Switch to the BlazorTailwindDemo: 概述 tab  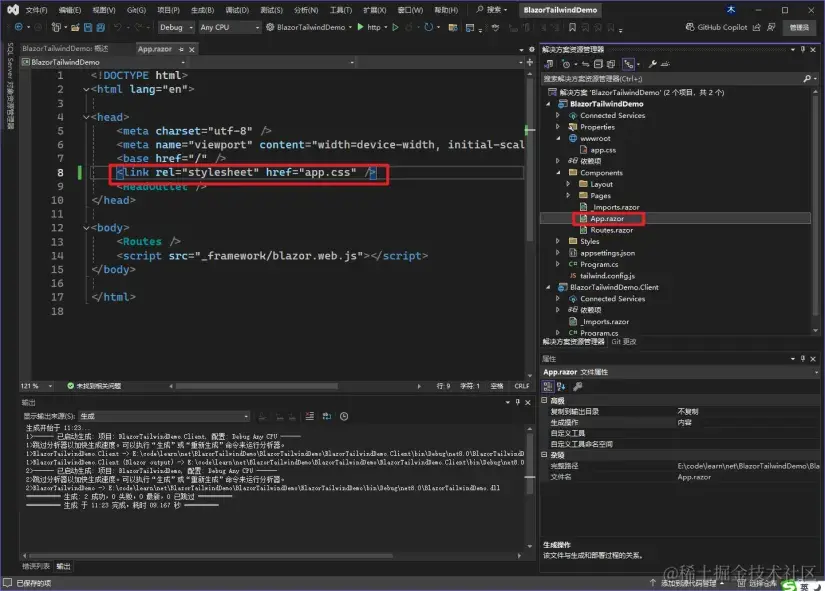[x=65, y=48]
